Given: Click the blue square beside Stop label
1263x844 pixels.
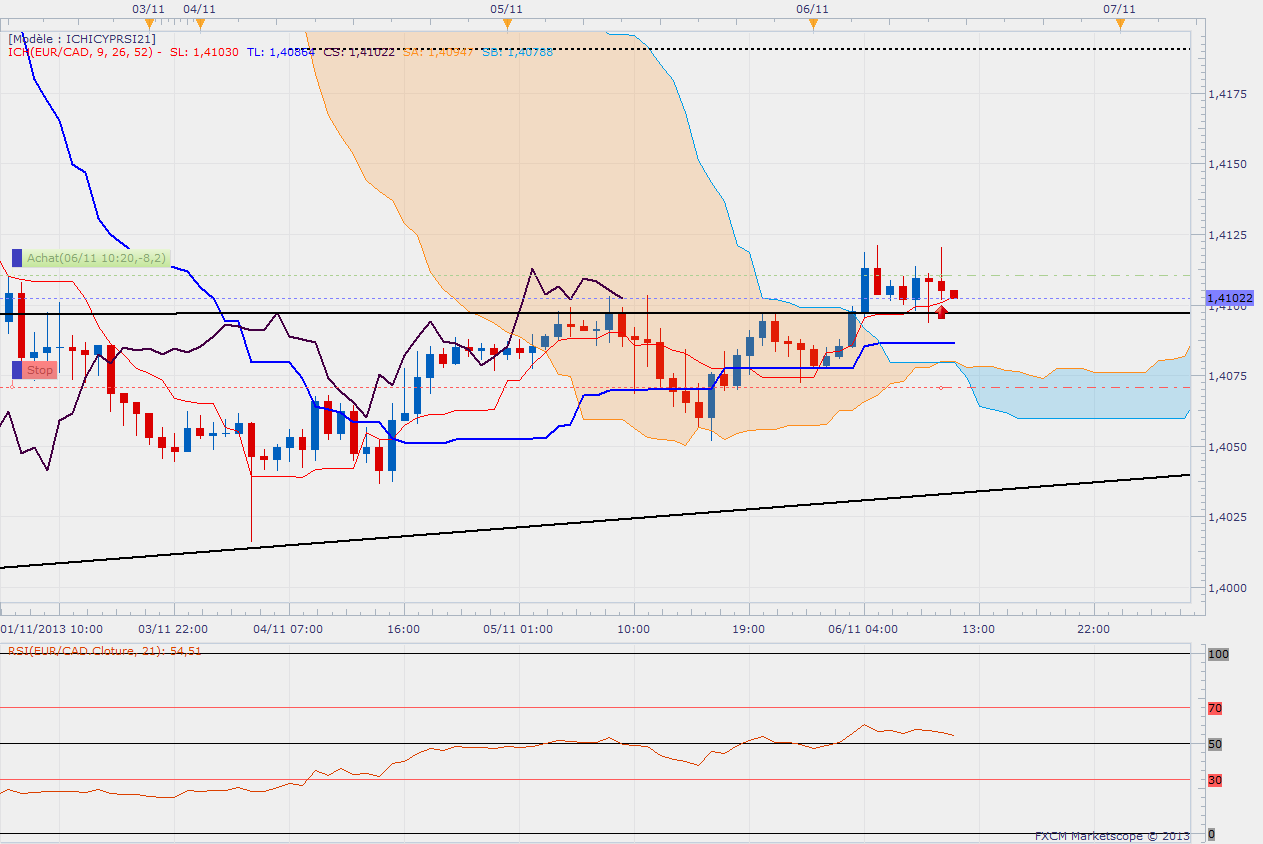Looking at the screenshot, I should 16,370.
